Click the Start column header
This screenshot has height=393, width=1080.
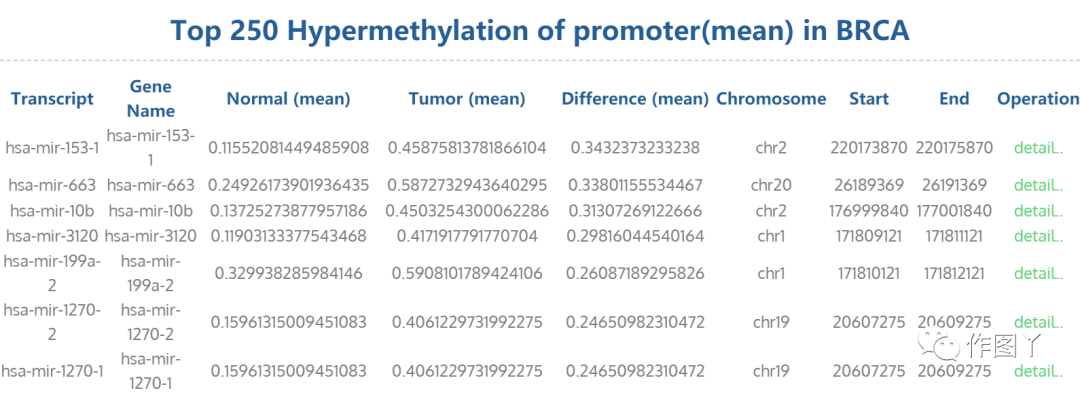(869, 98)
